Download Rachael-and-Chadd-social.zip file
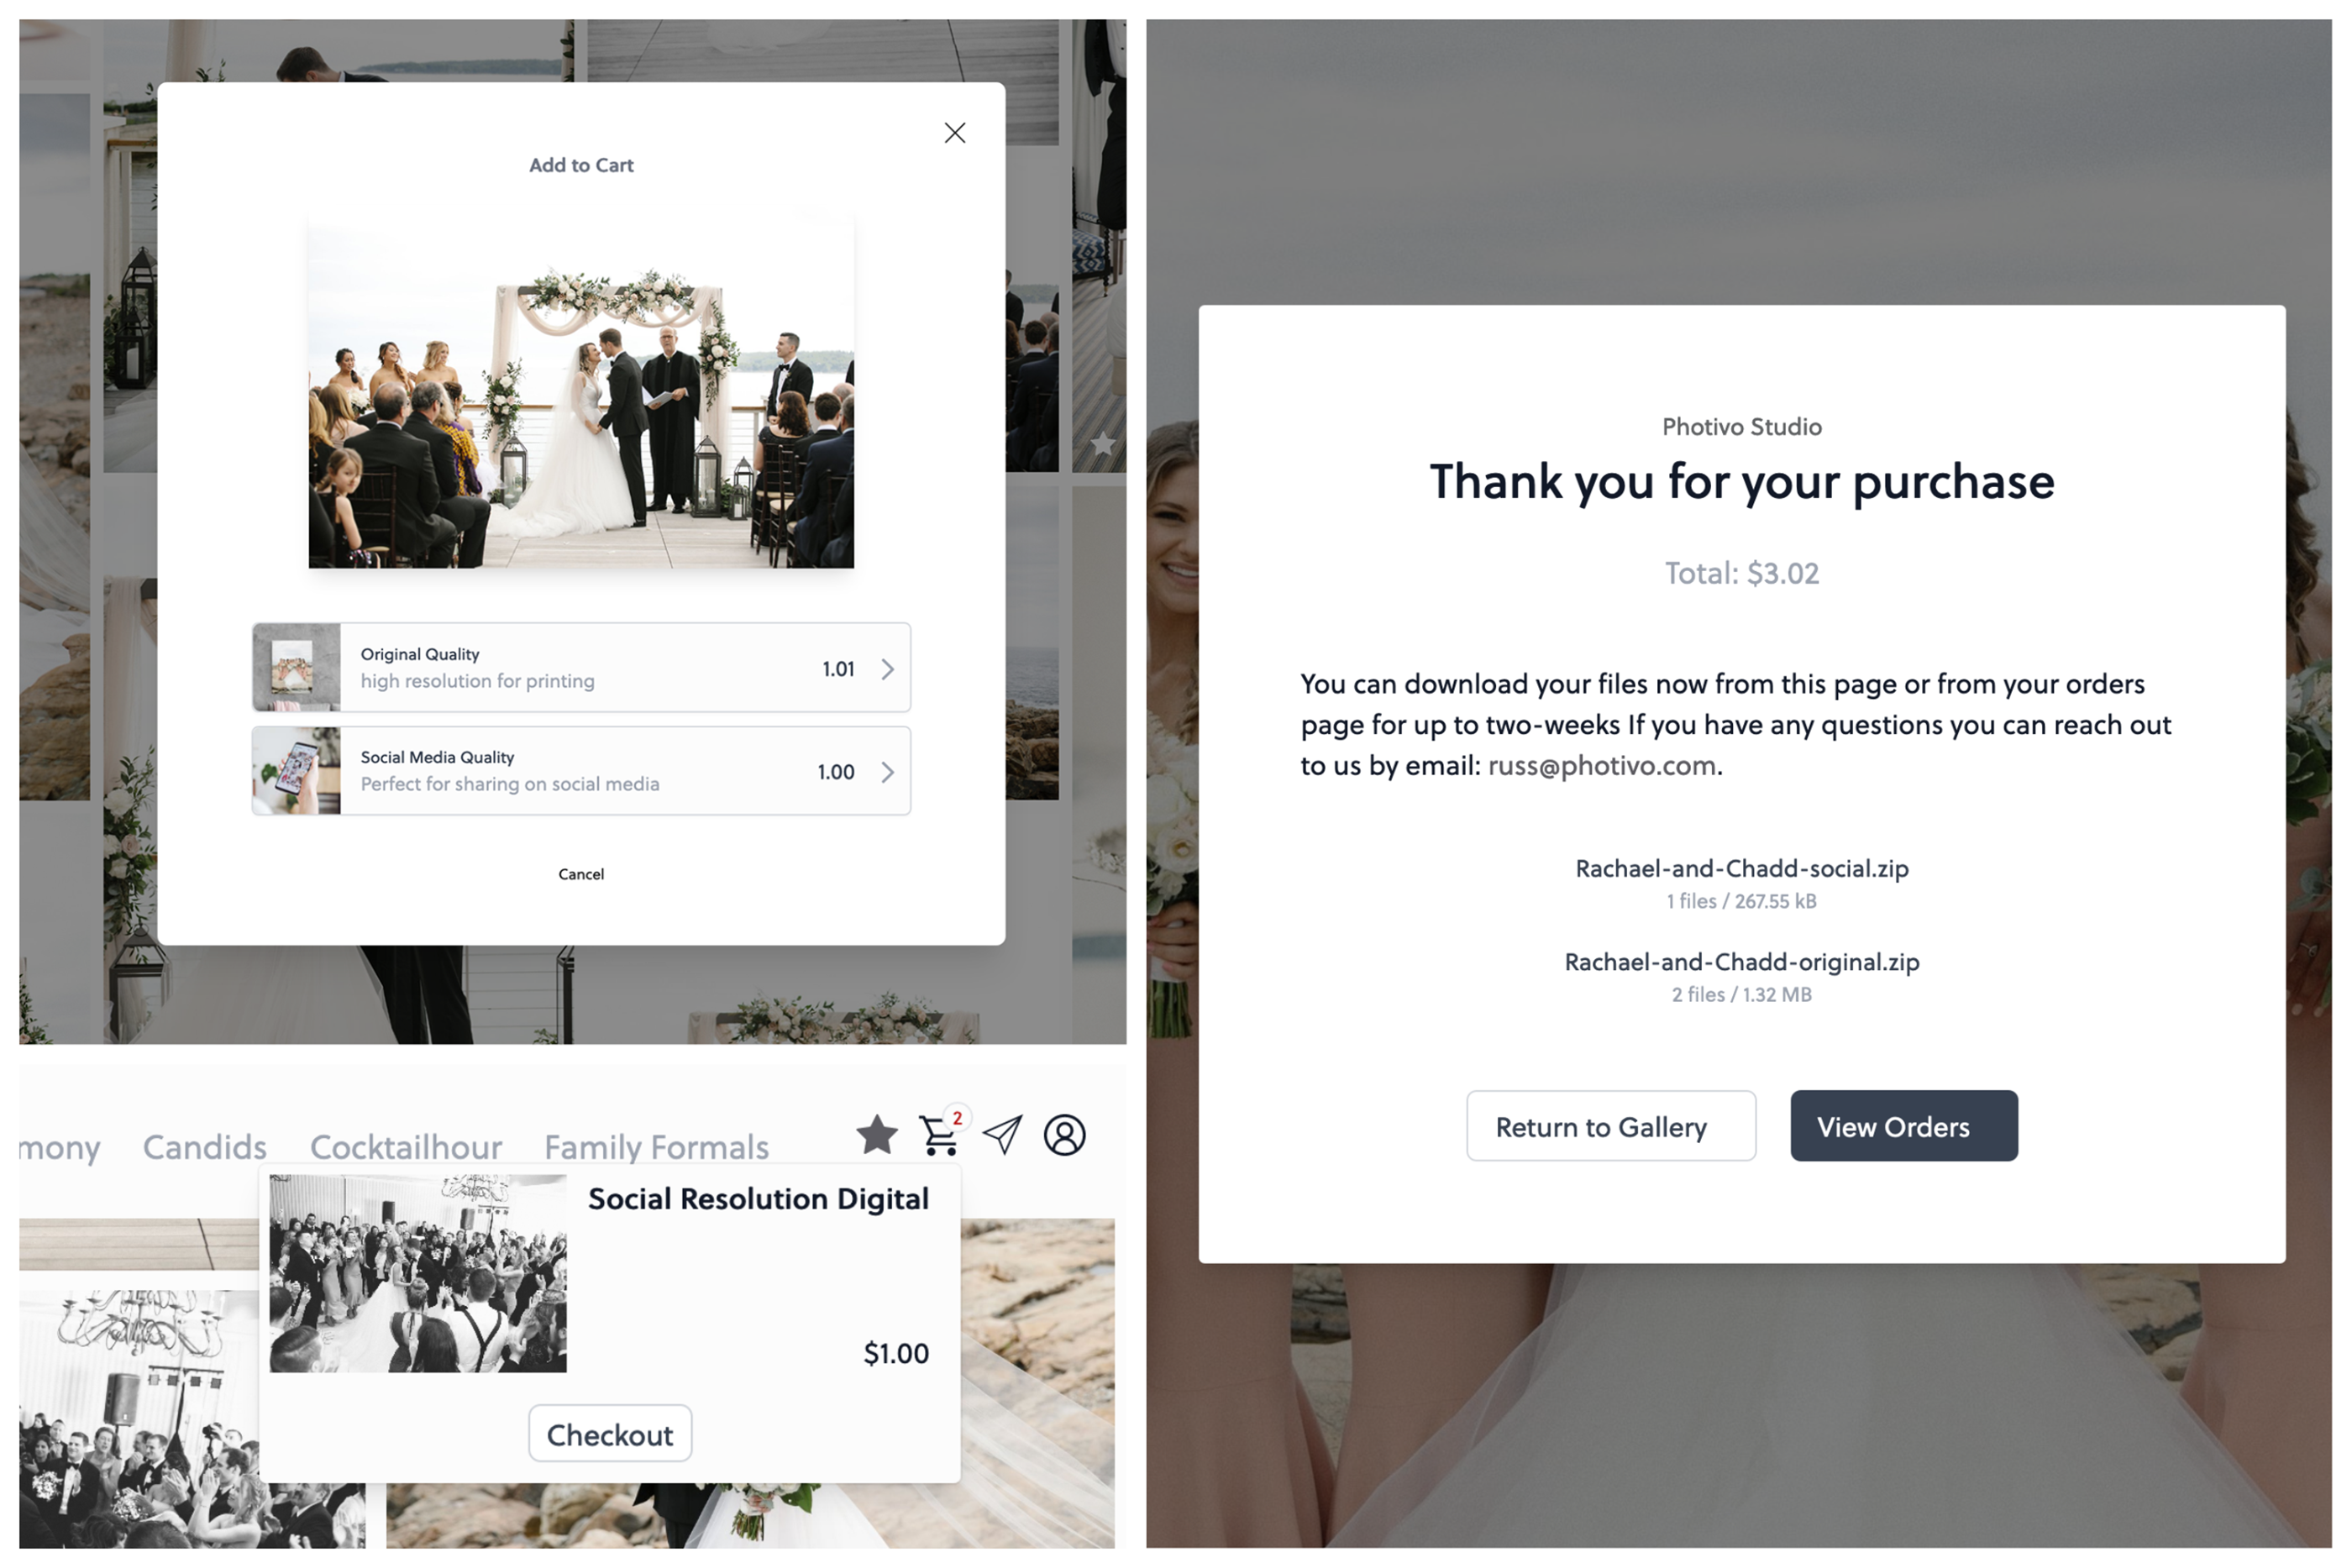The width and height of the screenshot is (2352, 1568). pyautogui.click(x=1742, y=868)
